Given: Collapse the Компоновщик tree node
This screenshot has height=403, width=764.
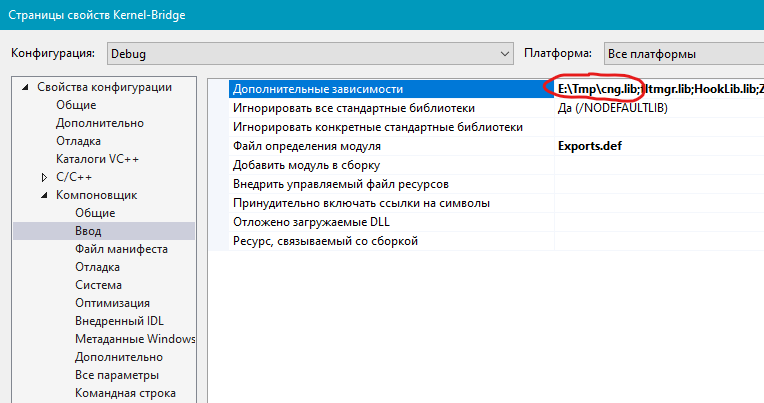Looking at the screenshot, I should [44, 195].
